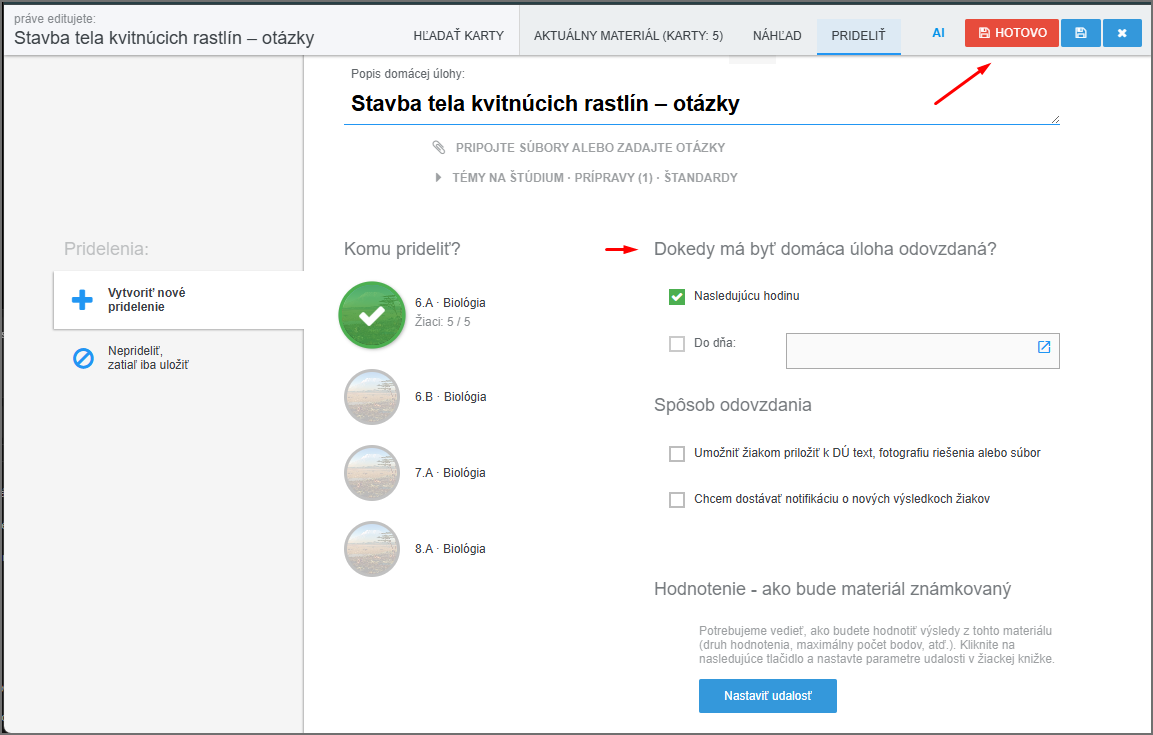Open the Aktuálny materiál tab

[628, 35]
